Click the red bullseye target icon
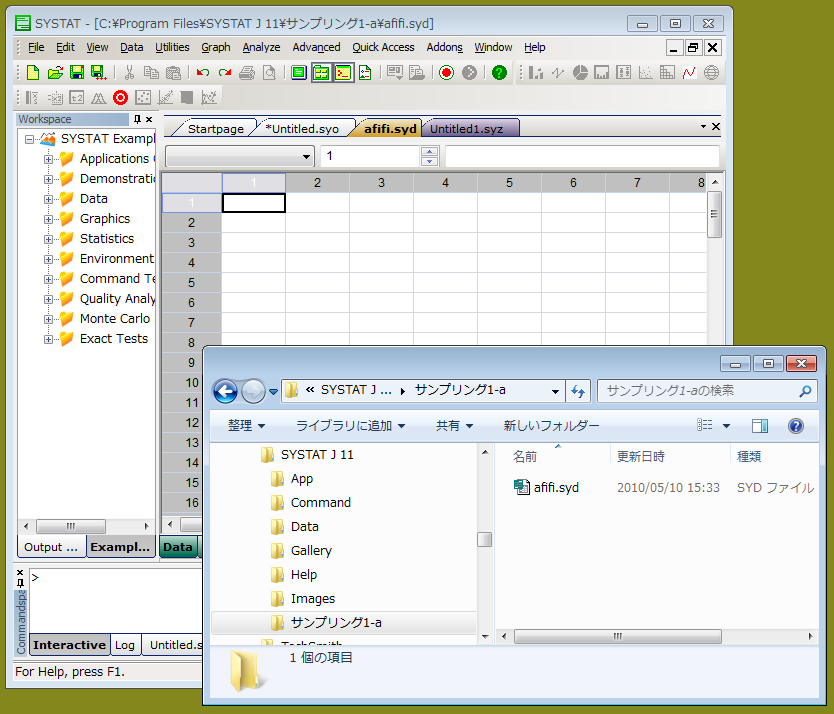The width and height of the screenshot is (834, 714). 120,97
